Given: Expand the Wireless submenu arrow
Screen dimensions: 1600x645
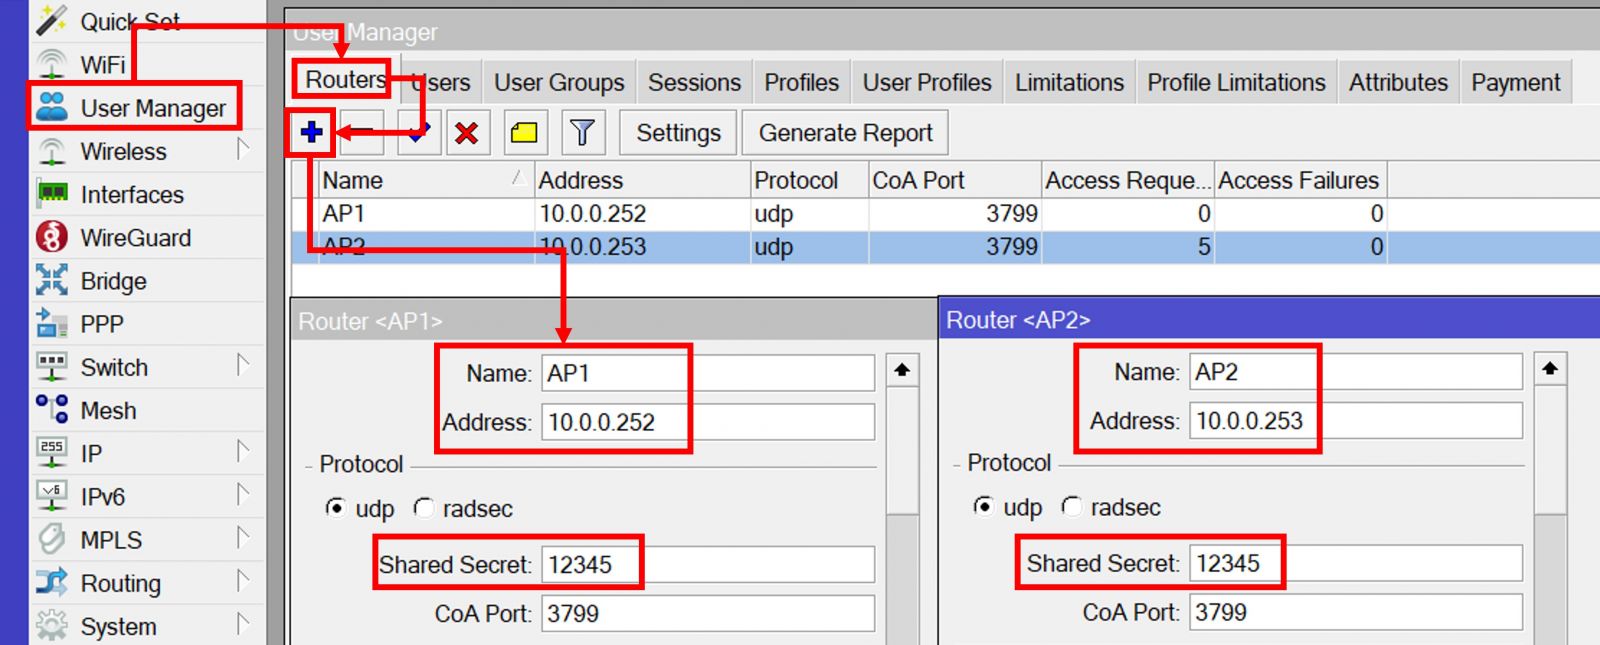Looking at the screenshot, I should click(x=242, y=150).
